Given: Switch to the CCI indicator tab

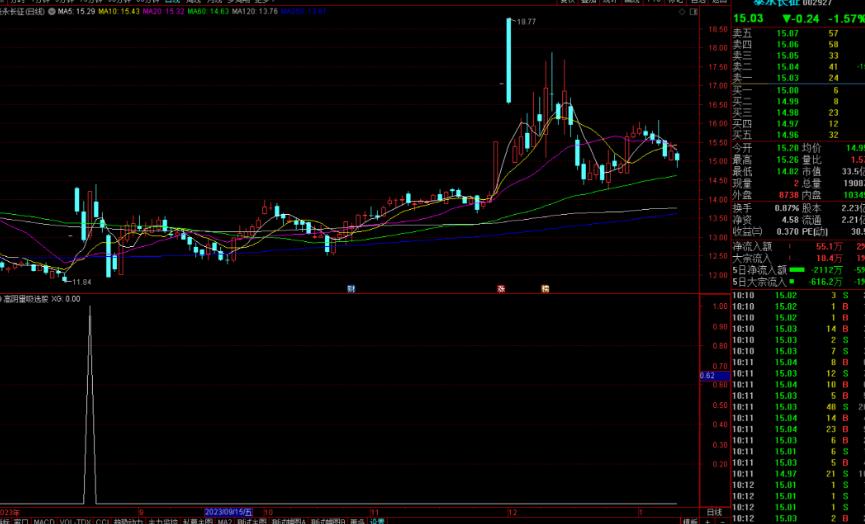Looking at the screenshot, I should [103, 521].
